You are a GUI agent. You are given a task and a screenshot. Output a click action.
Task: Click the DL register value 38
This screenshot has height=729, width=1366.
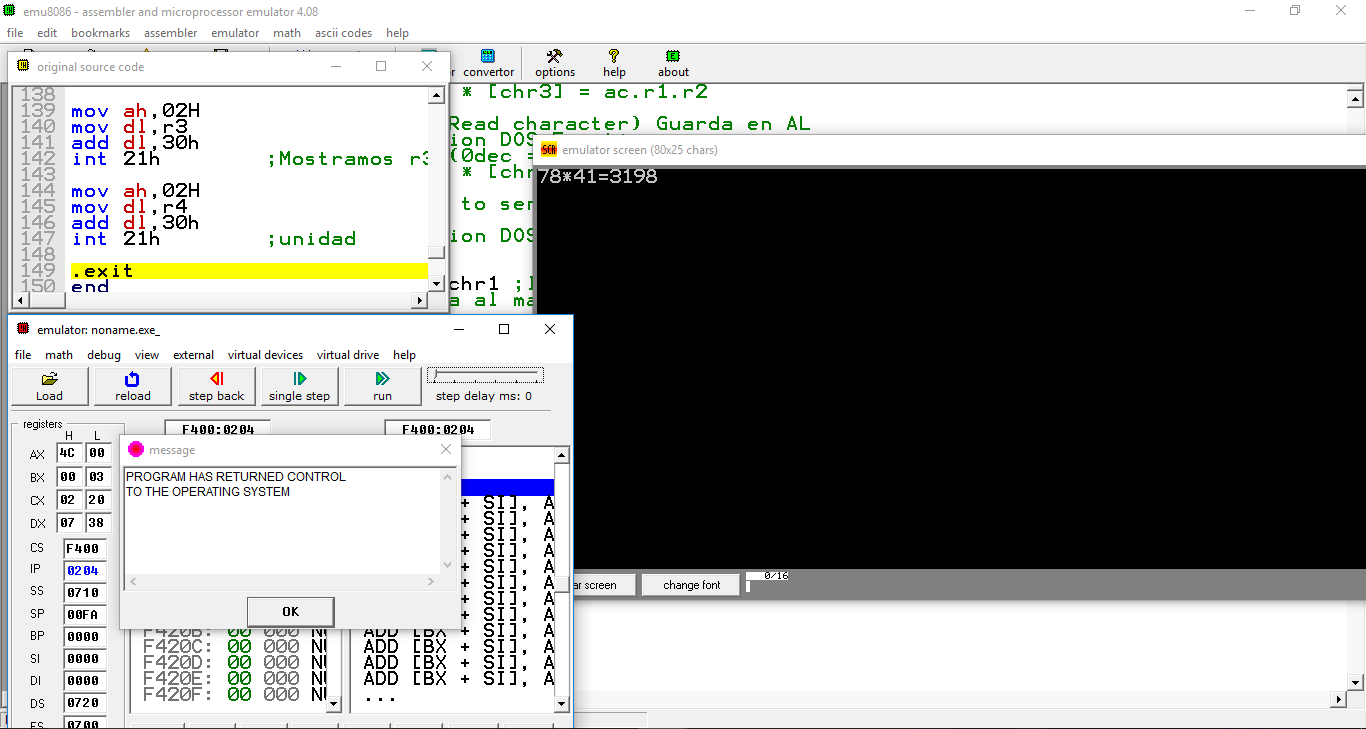point(97,523)
